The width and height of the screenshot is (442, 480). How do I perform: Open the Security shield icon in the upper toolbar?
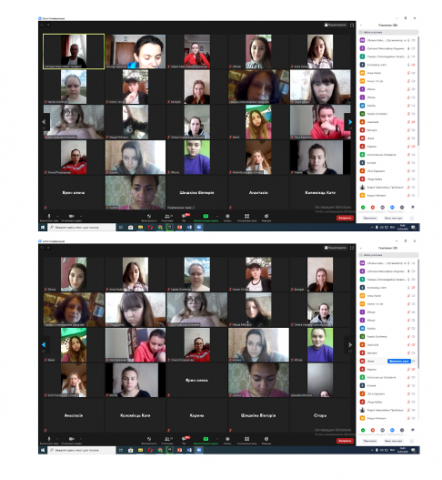149,216
